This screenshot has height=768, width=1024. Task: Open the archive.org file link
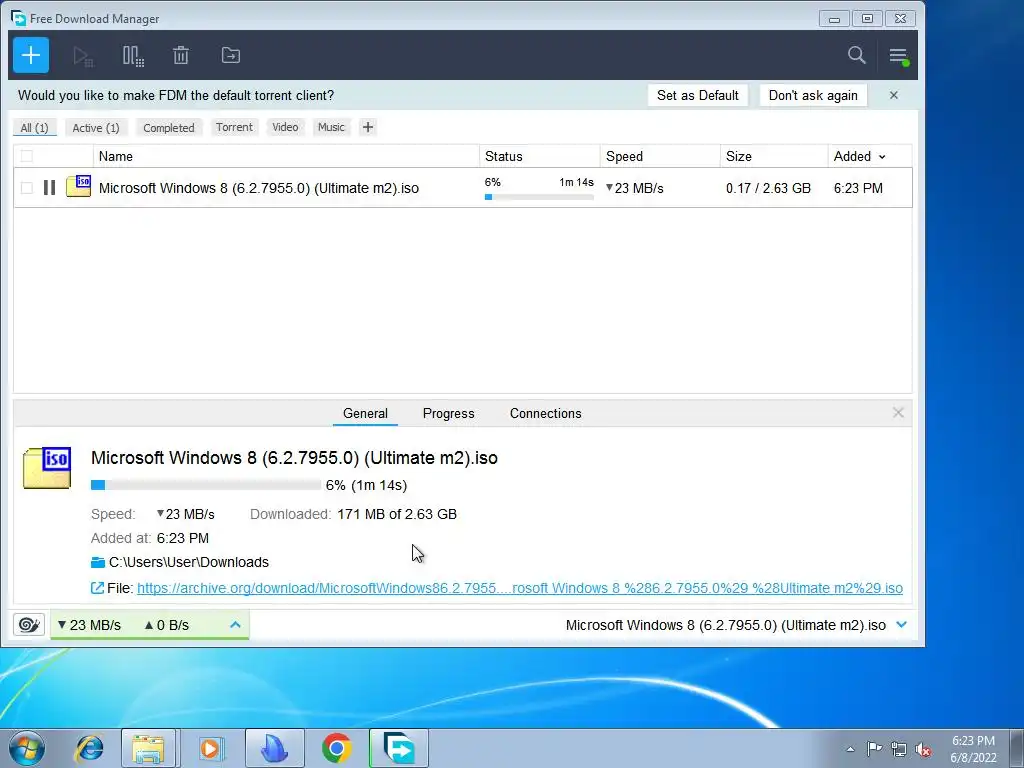click(x=520, y=588)
